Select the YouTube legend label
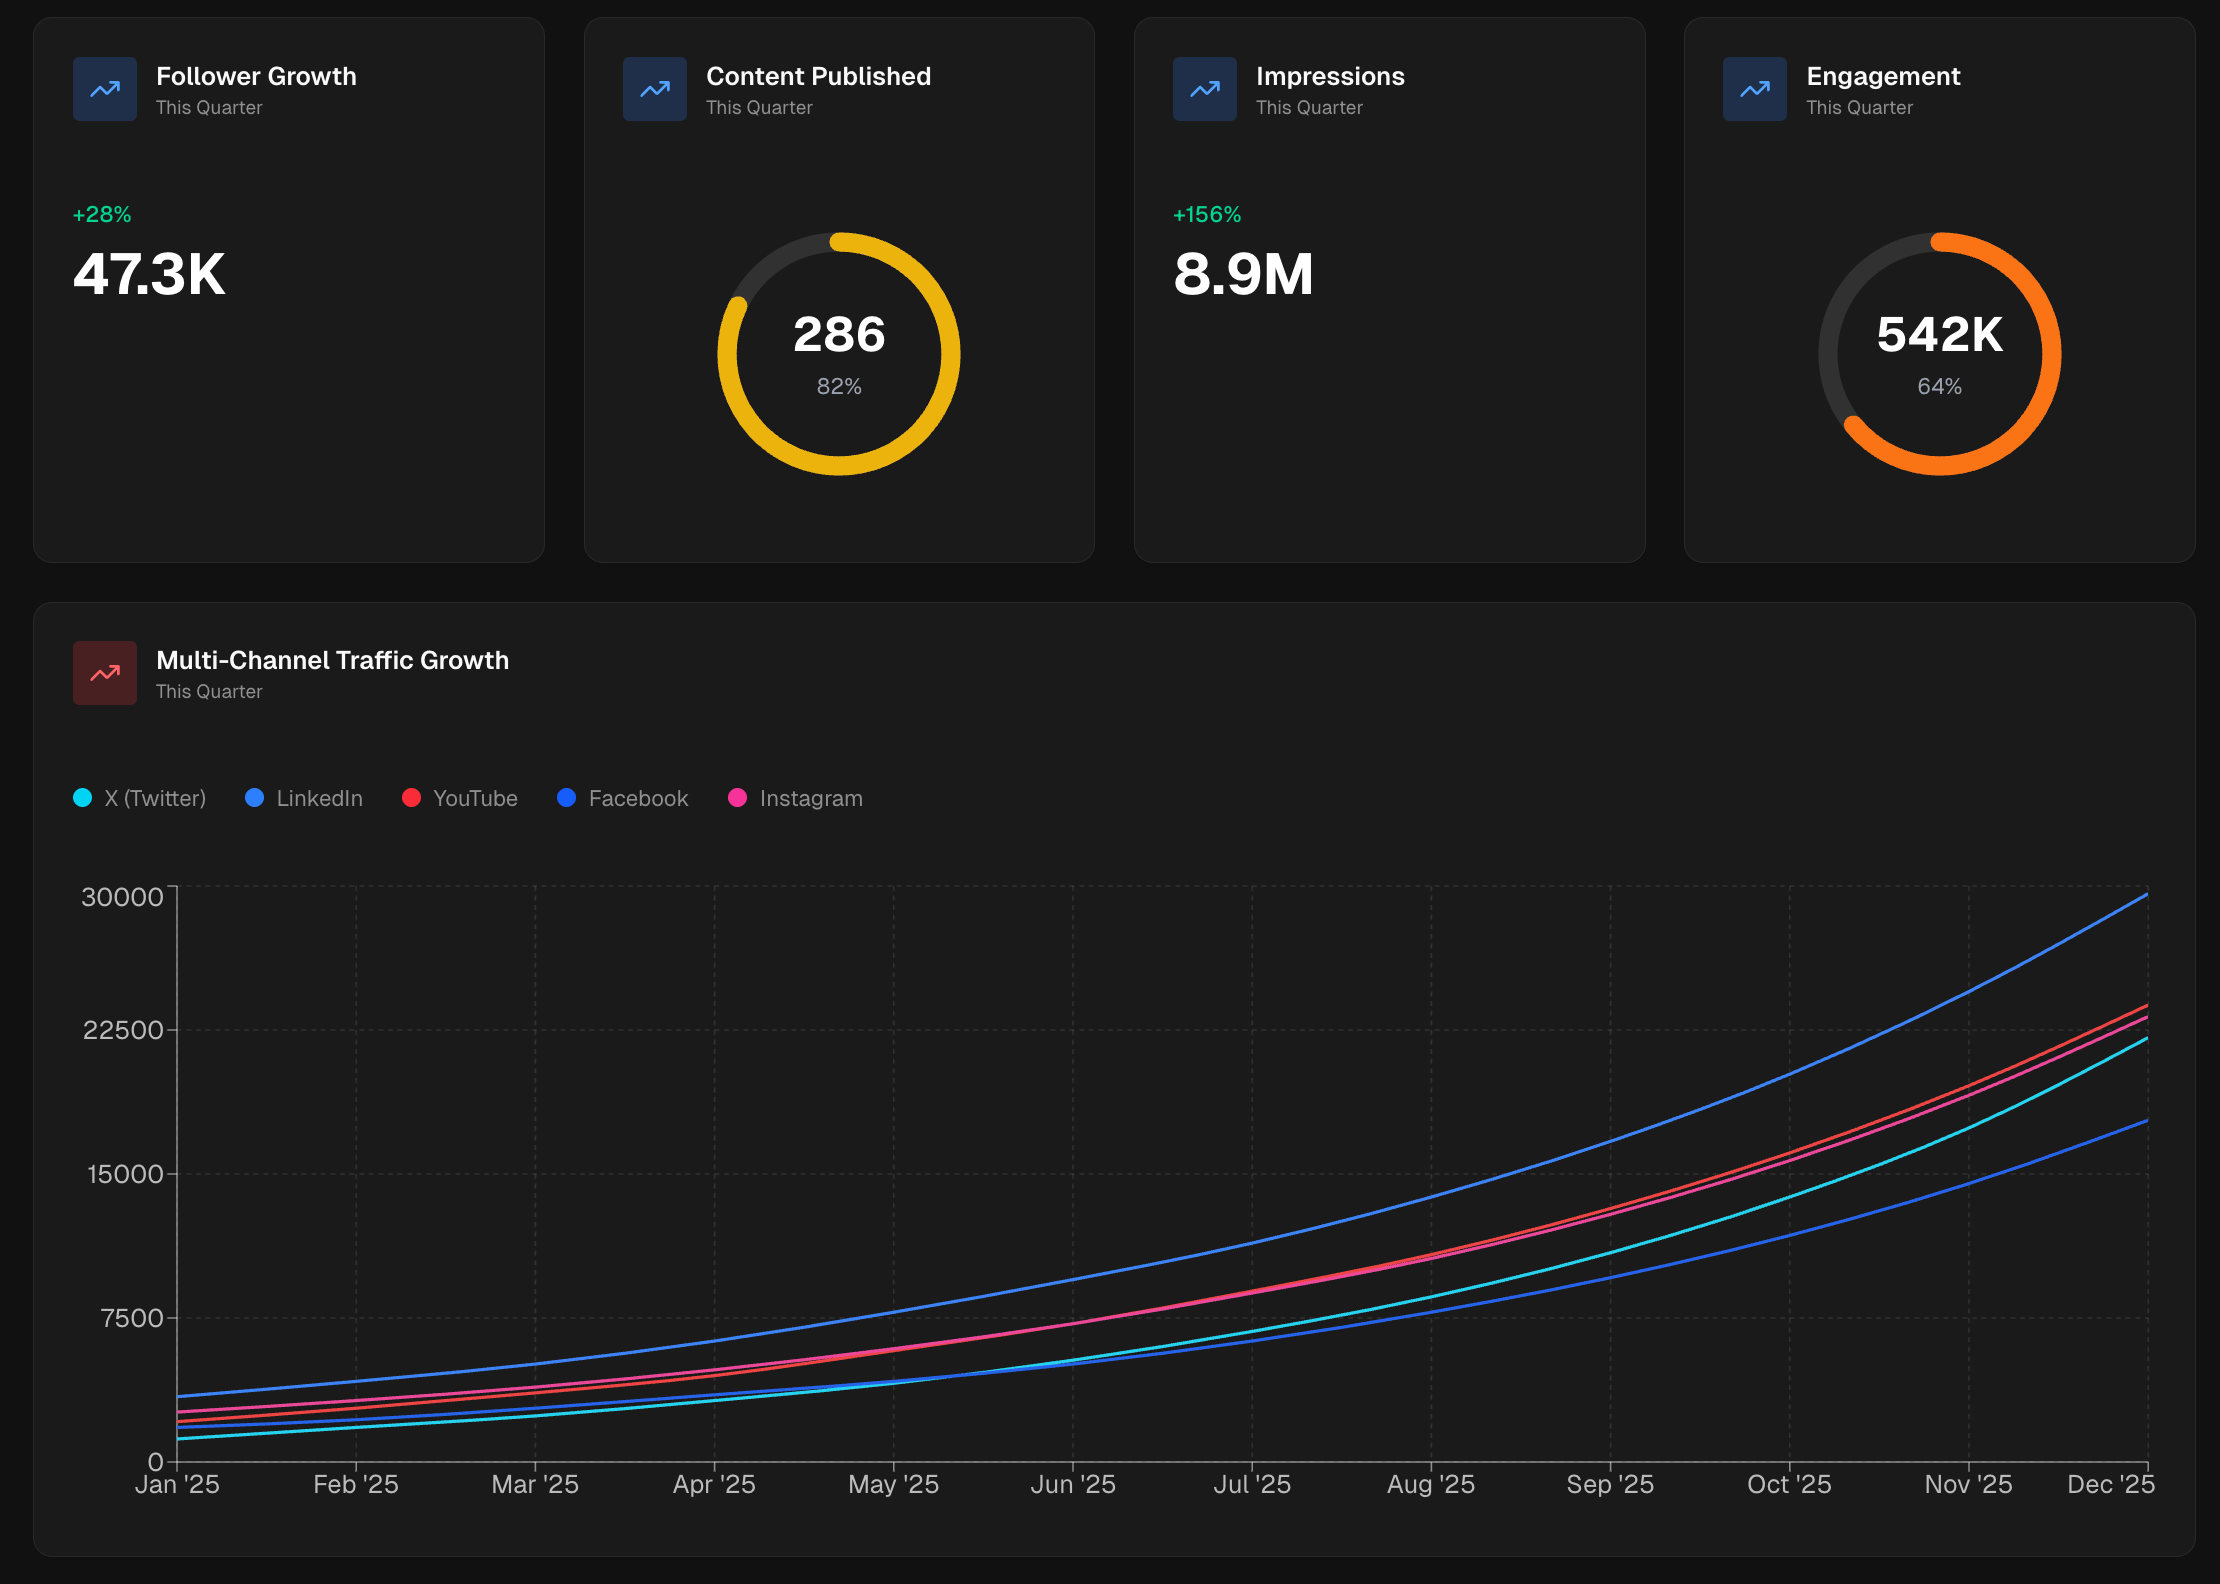Image resolution: width=2220 pixels, height=1584 pixels. [x=475, y=798]
